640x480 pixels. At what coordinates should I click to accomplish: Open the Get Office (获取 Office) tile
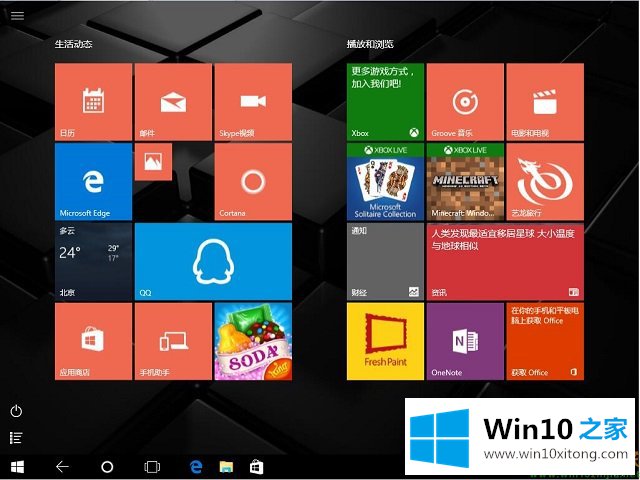tap(545, 341)
